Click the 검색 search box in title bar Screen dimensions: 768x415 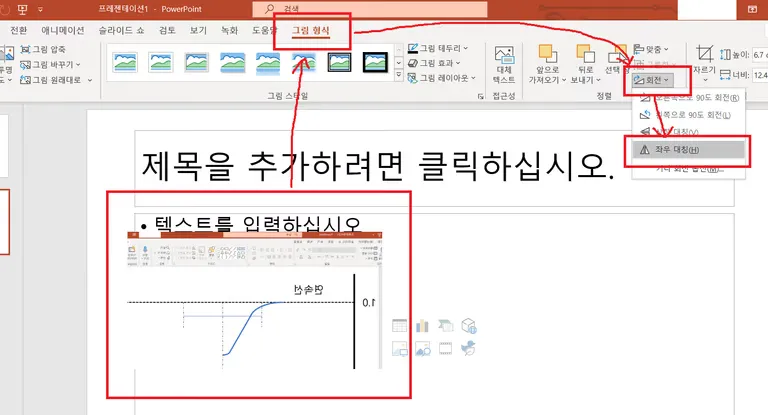(x=370, y=9)
